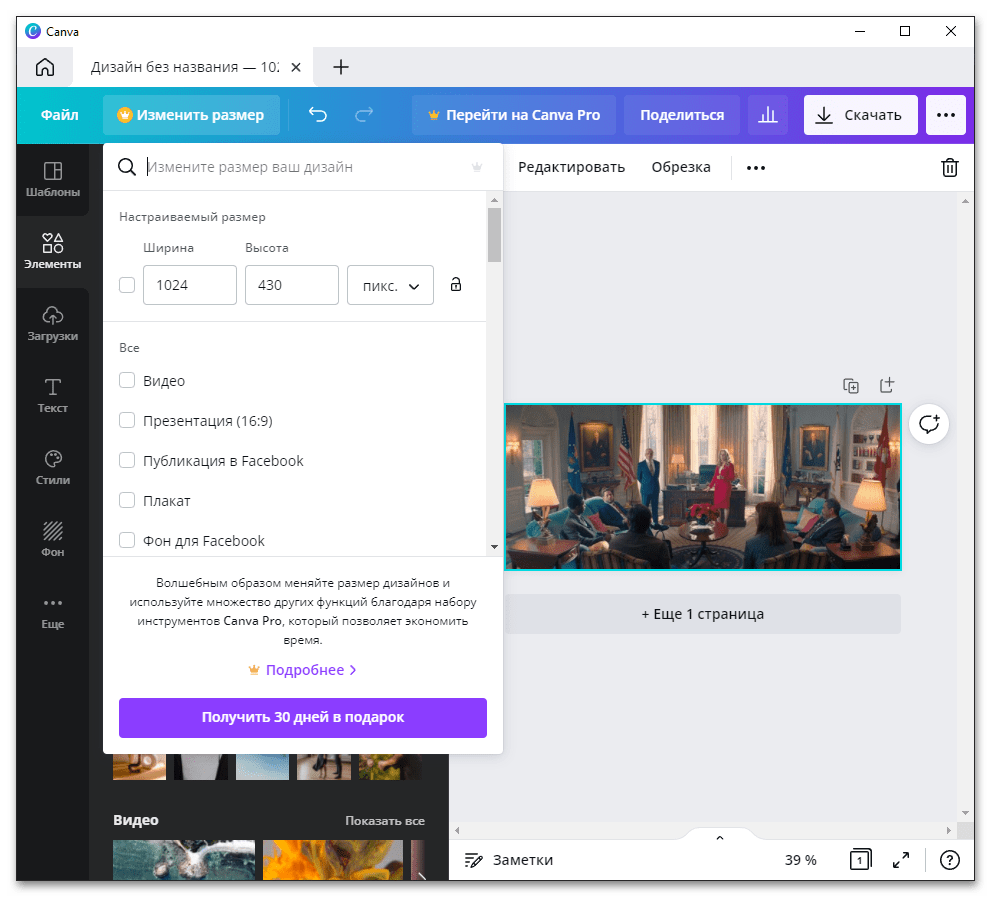This screenshot has width=991, height=897.
Task: Open the 39 % zoom control
Action: [800, 860]
